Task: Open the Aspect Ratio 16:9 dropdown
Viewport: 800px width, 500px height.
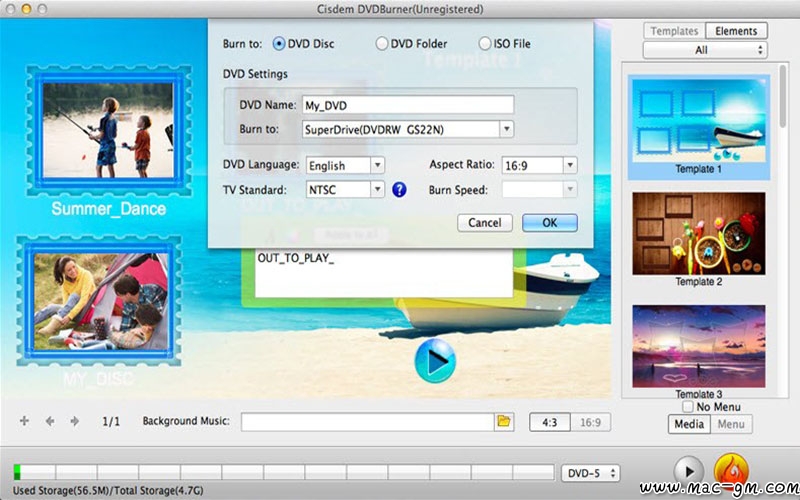Action: (539, 165)
